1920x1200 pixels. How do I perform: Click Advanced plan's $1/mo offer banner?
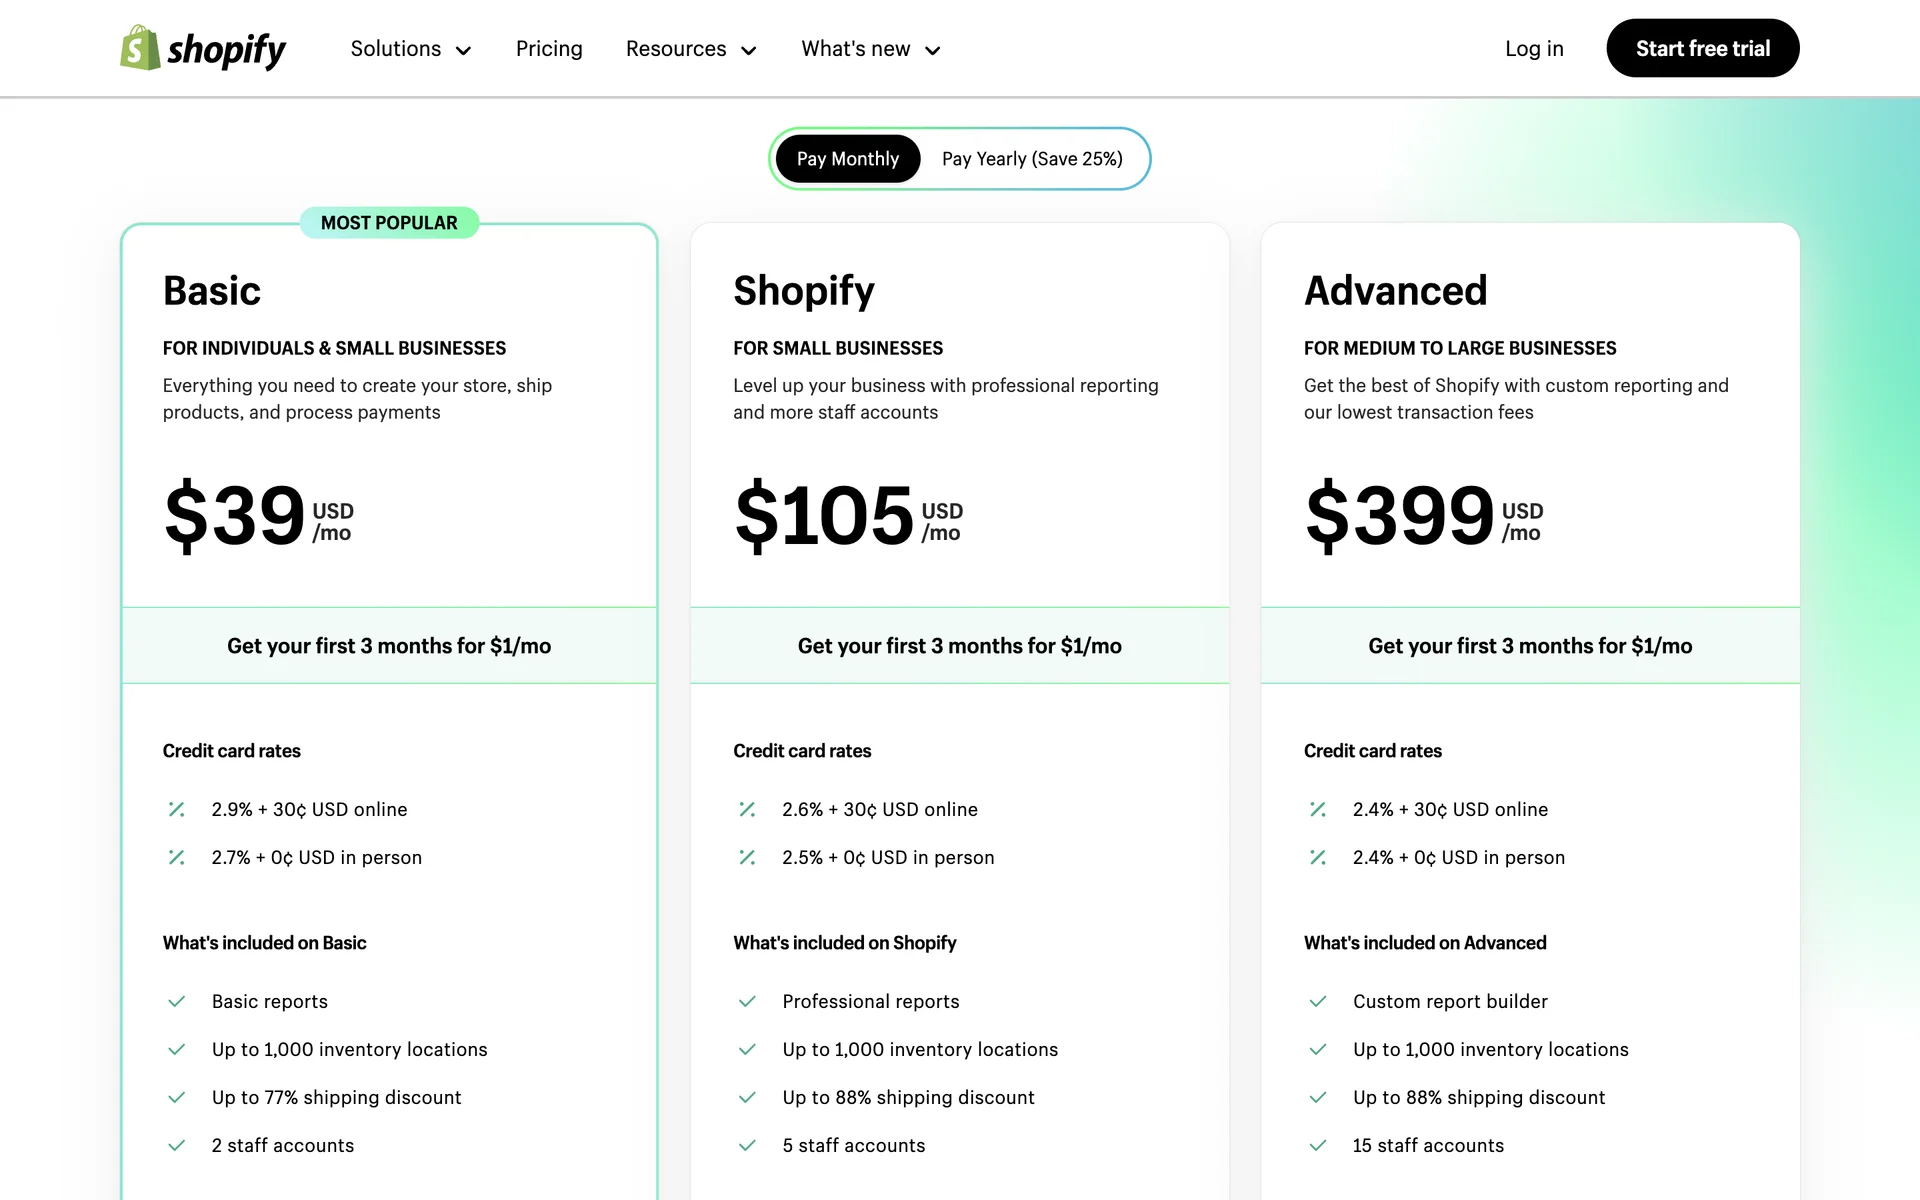click(1530, 646)
